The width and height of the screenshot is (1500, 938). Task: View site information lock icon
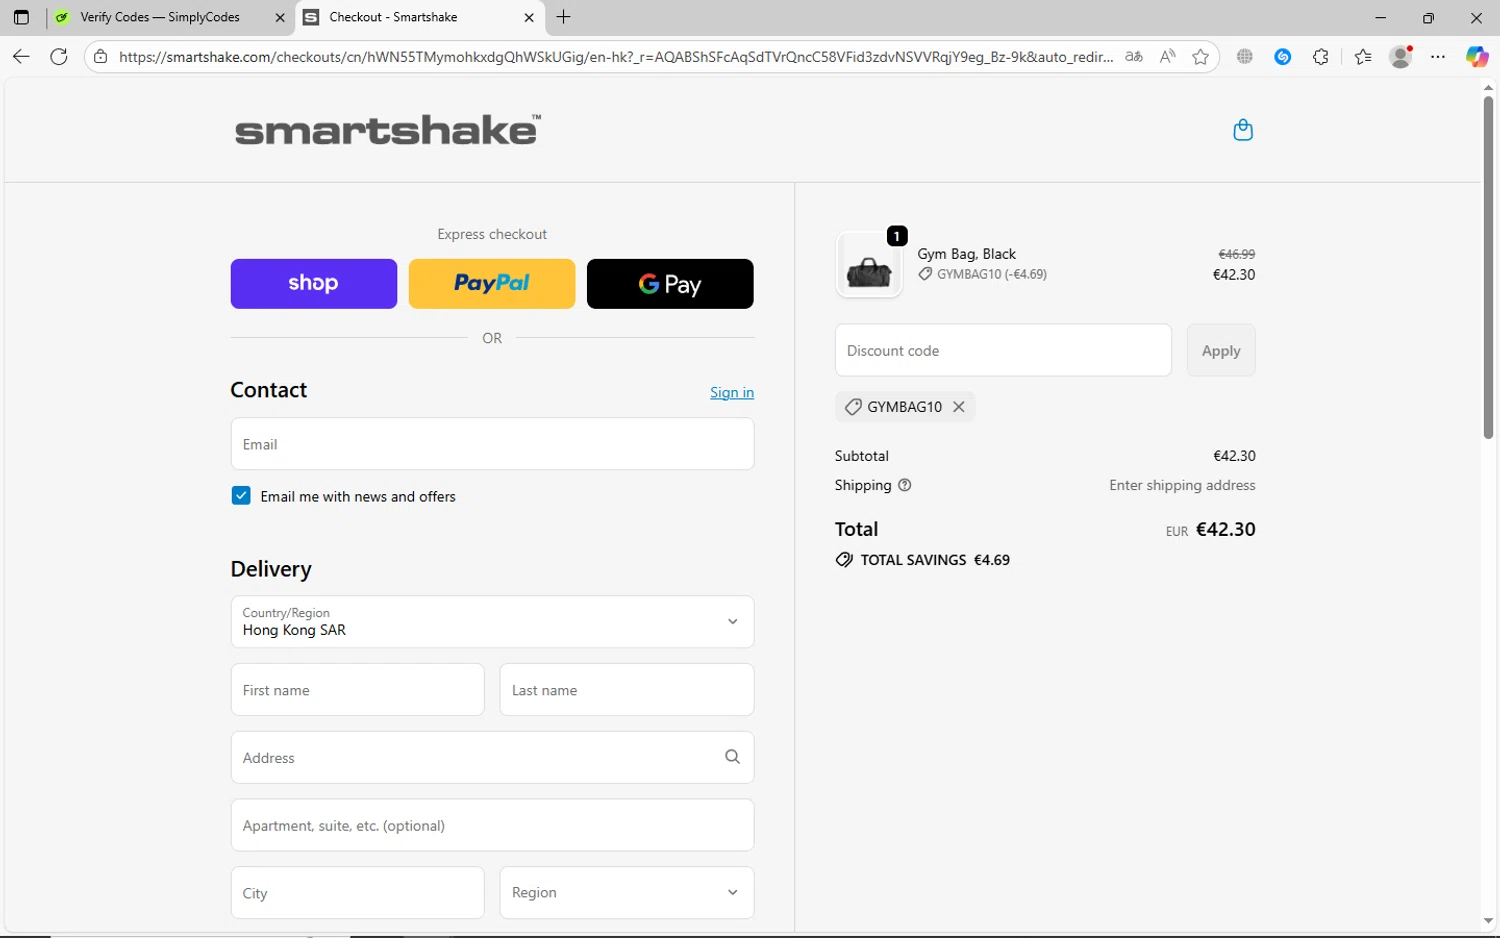[100, 57]
